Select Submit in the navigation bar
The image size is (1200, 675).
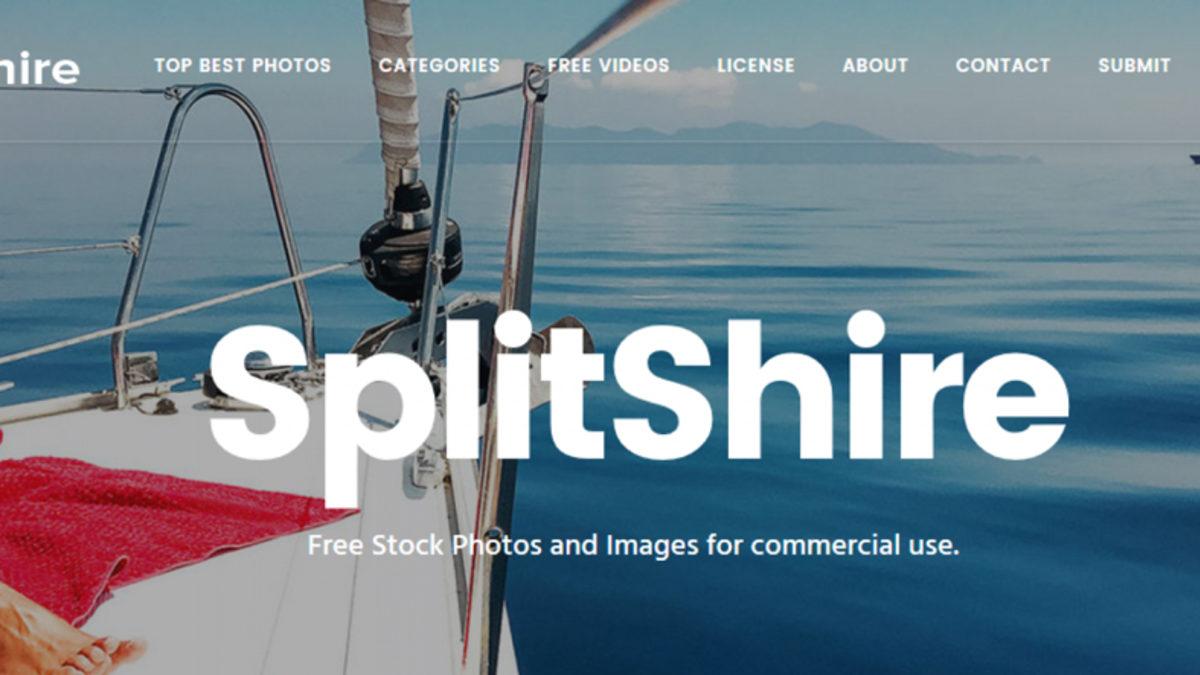click(x=1134, y=66)
